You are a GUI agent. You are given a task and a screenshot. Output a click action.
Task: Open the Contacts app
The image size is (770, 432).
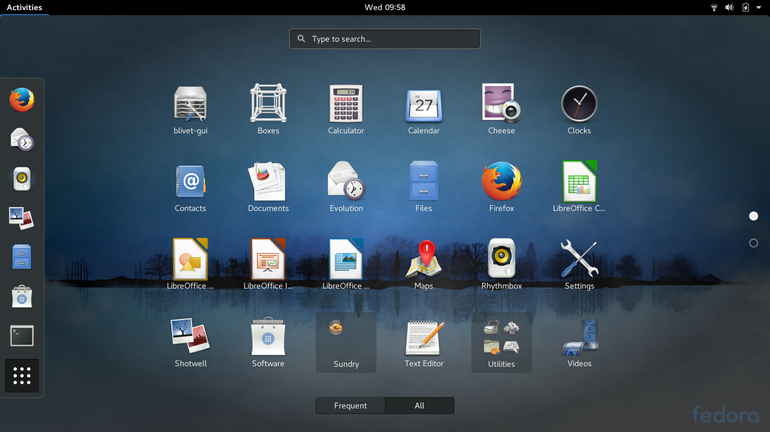(x=190, y=187)
